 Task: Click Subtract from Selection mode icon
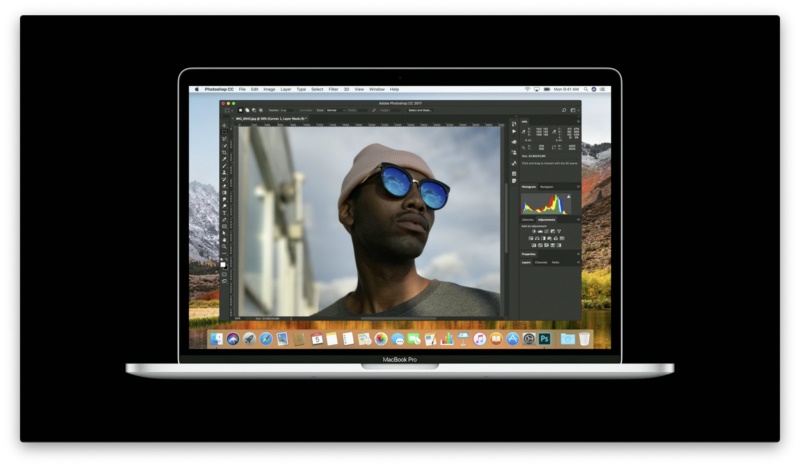[x=254, y=110]
